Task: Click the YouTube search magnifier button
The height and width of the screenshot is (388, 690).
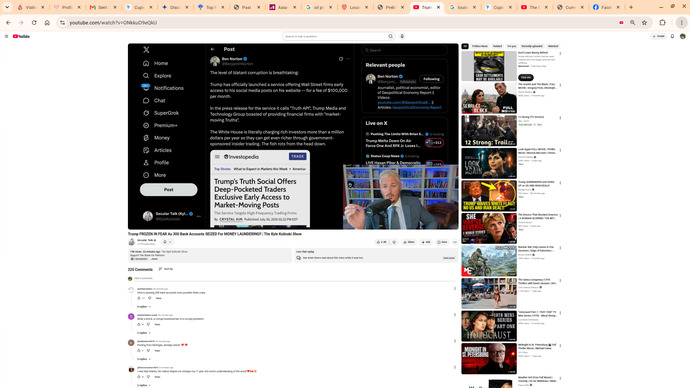Action: 390,37
